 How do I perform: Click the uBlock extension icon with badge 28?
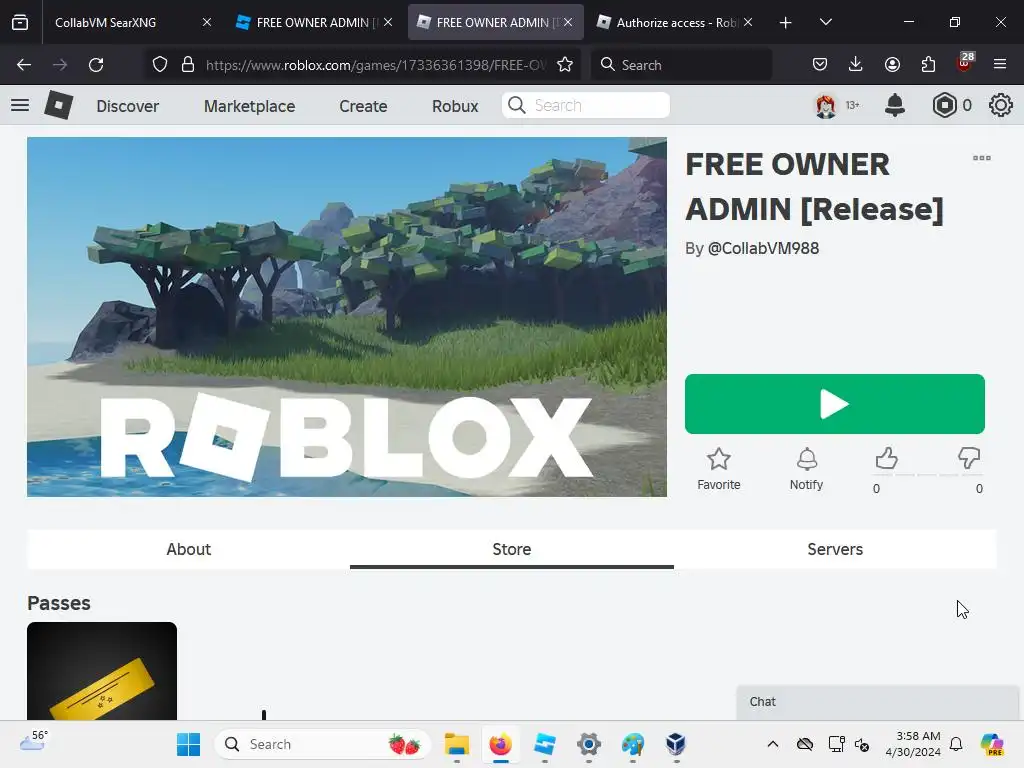click(x=965, y=63)
